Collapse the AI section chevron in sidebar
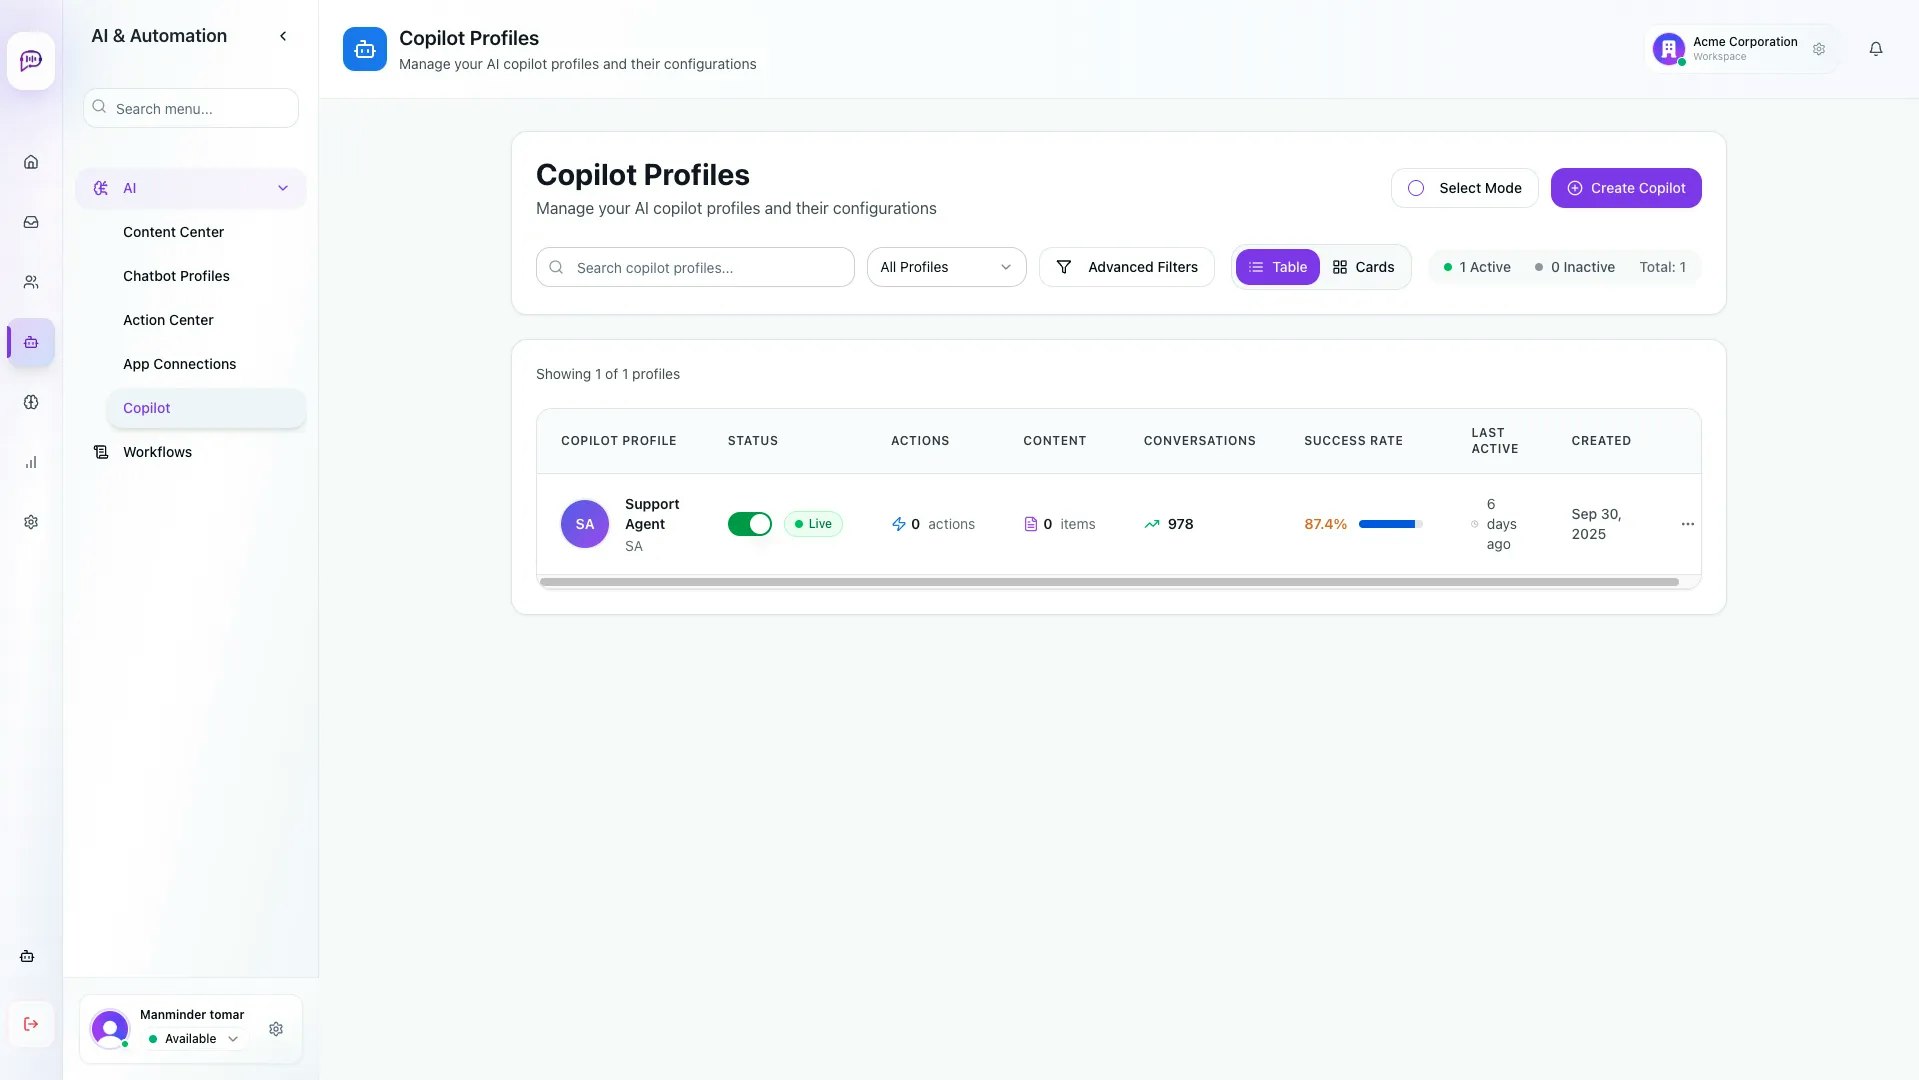This screenshot has height=1080, width=1919. tap(283, 187)
